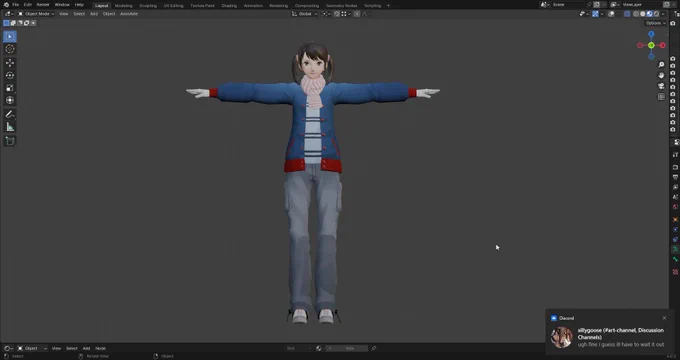Toggle viewport gizmos visibility
Viewport: 680px width, 360px height.
tap(595, 14)
